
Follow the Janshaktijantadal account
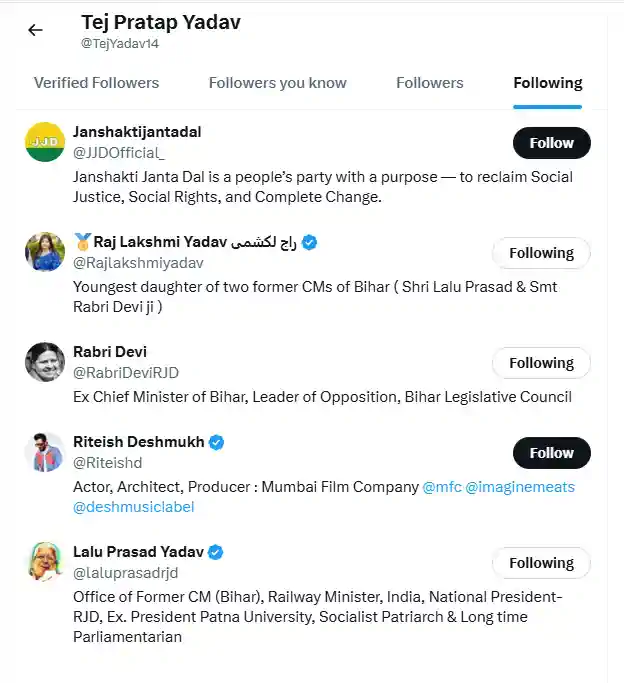(x=551, y=143)
